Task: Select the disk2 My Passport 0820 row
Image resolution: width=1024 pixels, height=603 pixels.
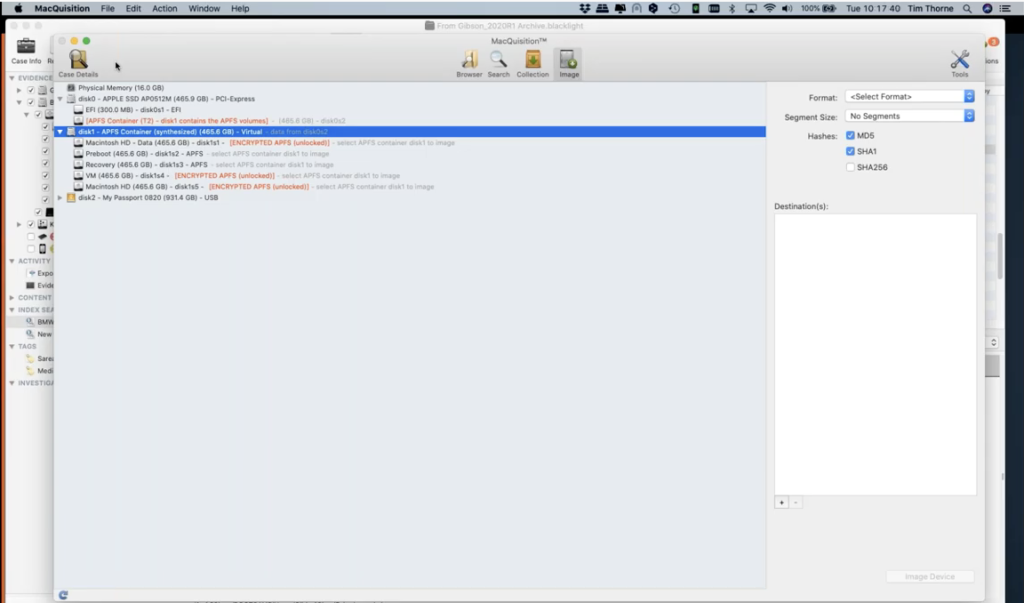Action: (410, 197)
